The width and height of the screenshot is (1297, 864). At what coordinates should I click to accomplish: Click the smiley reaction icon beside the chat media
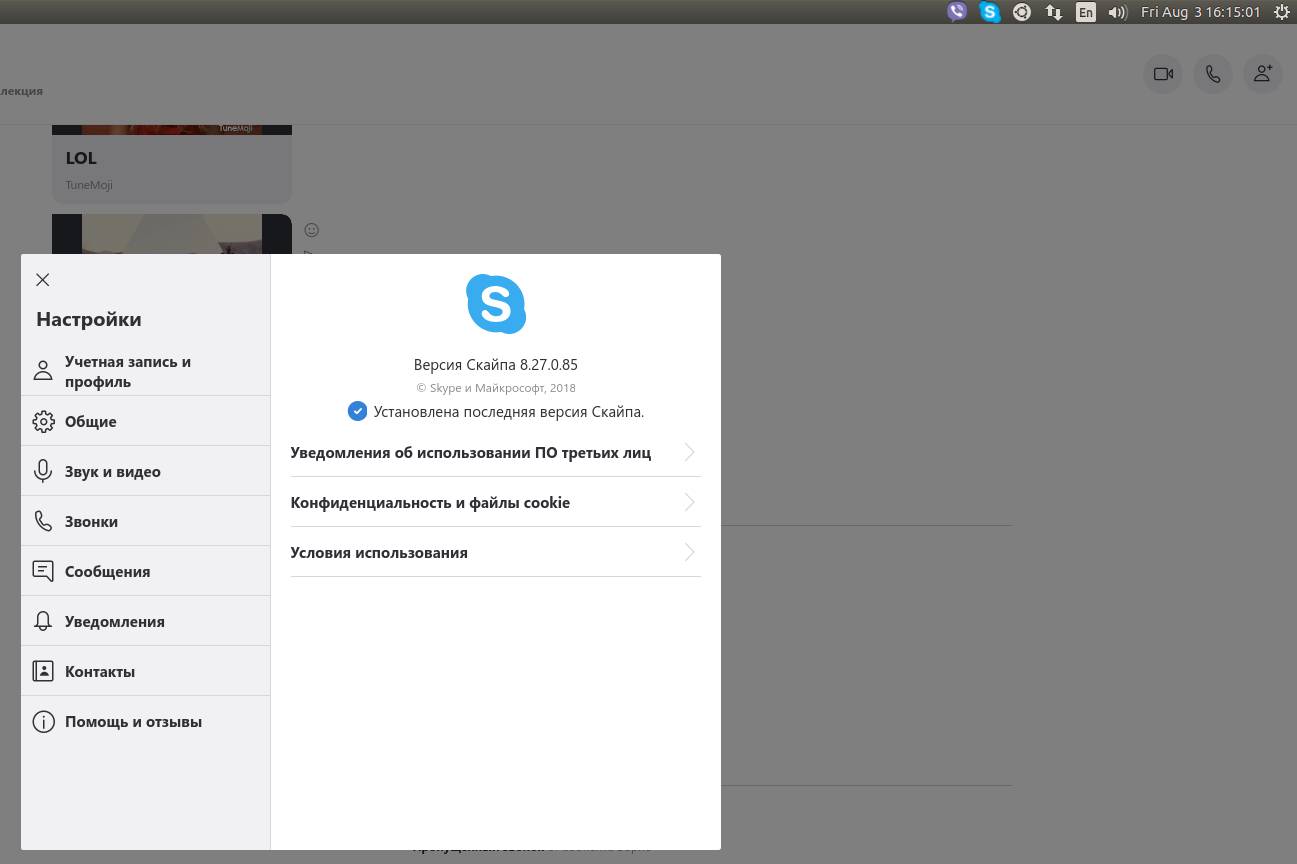[312, 230]
